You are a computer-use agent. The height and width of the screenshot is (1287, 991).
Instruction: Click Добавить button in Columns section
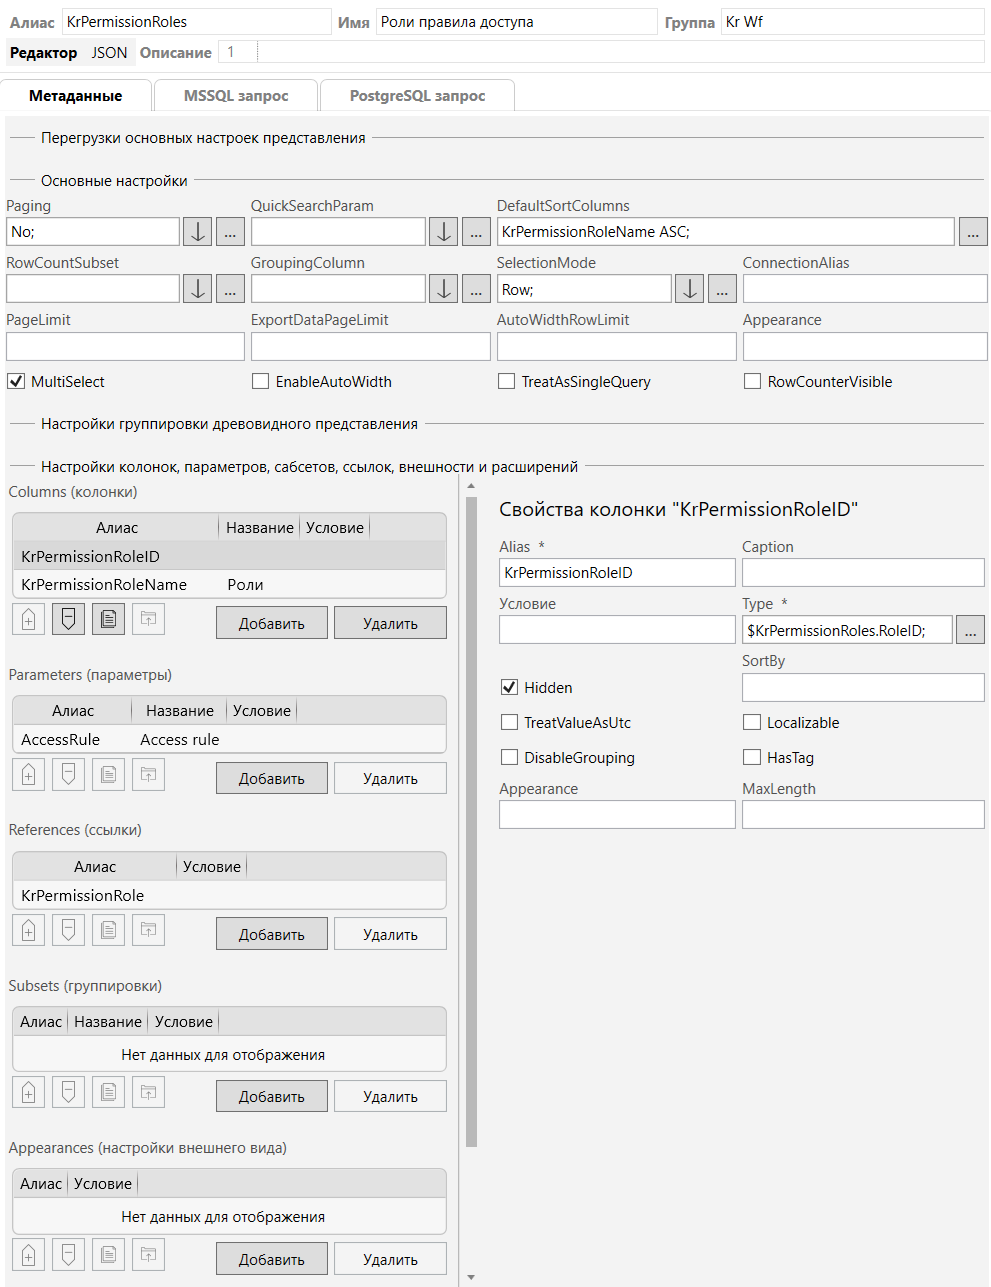coord(271,623)
